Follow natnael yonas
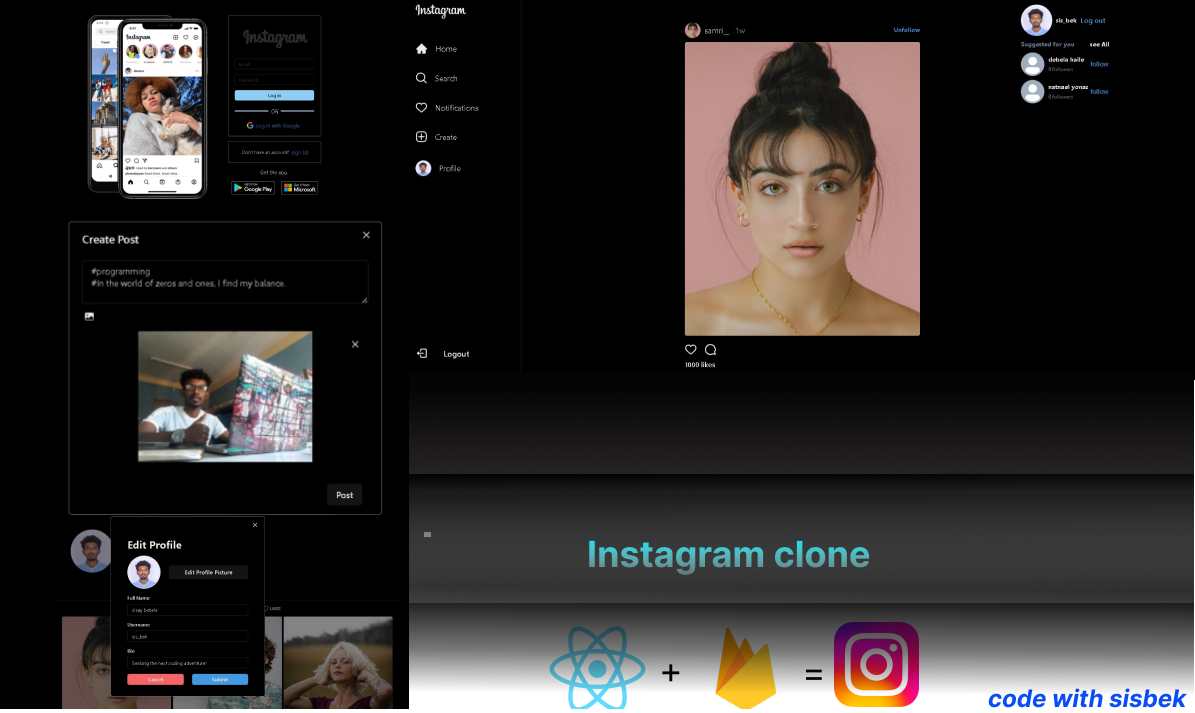The width and height of the screenshot is (1195, 713). pos(1099,91)
